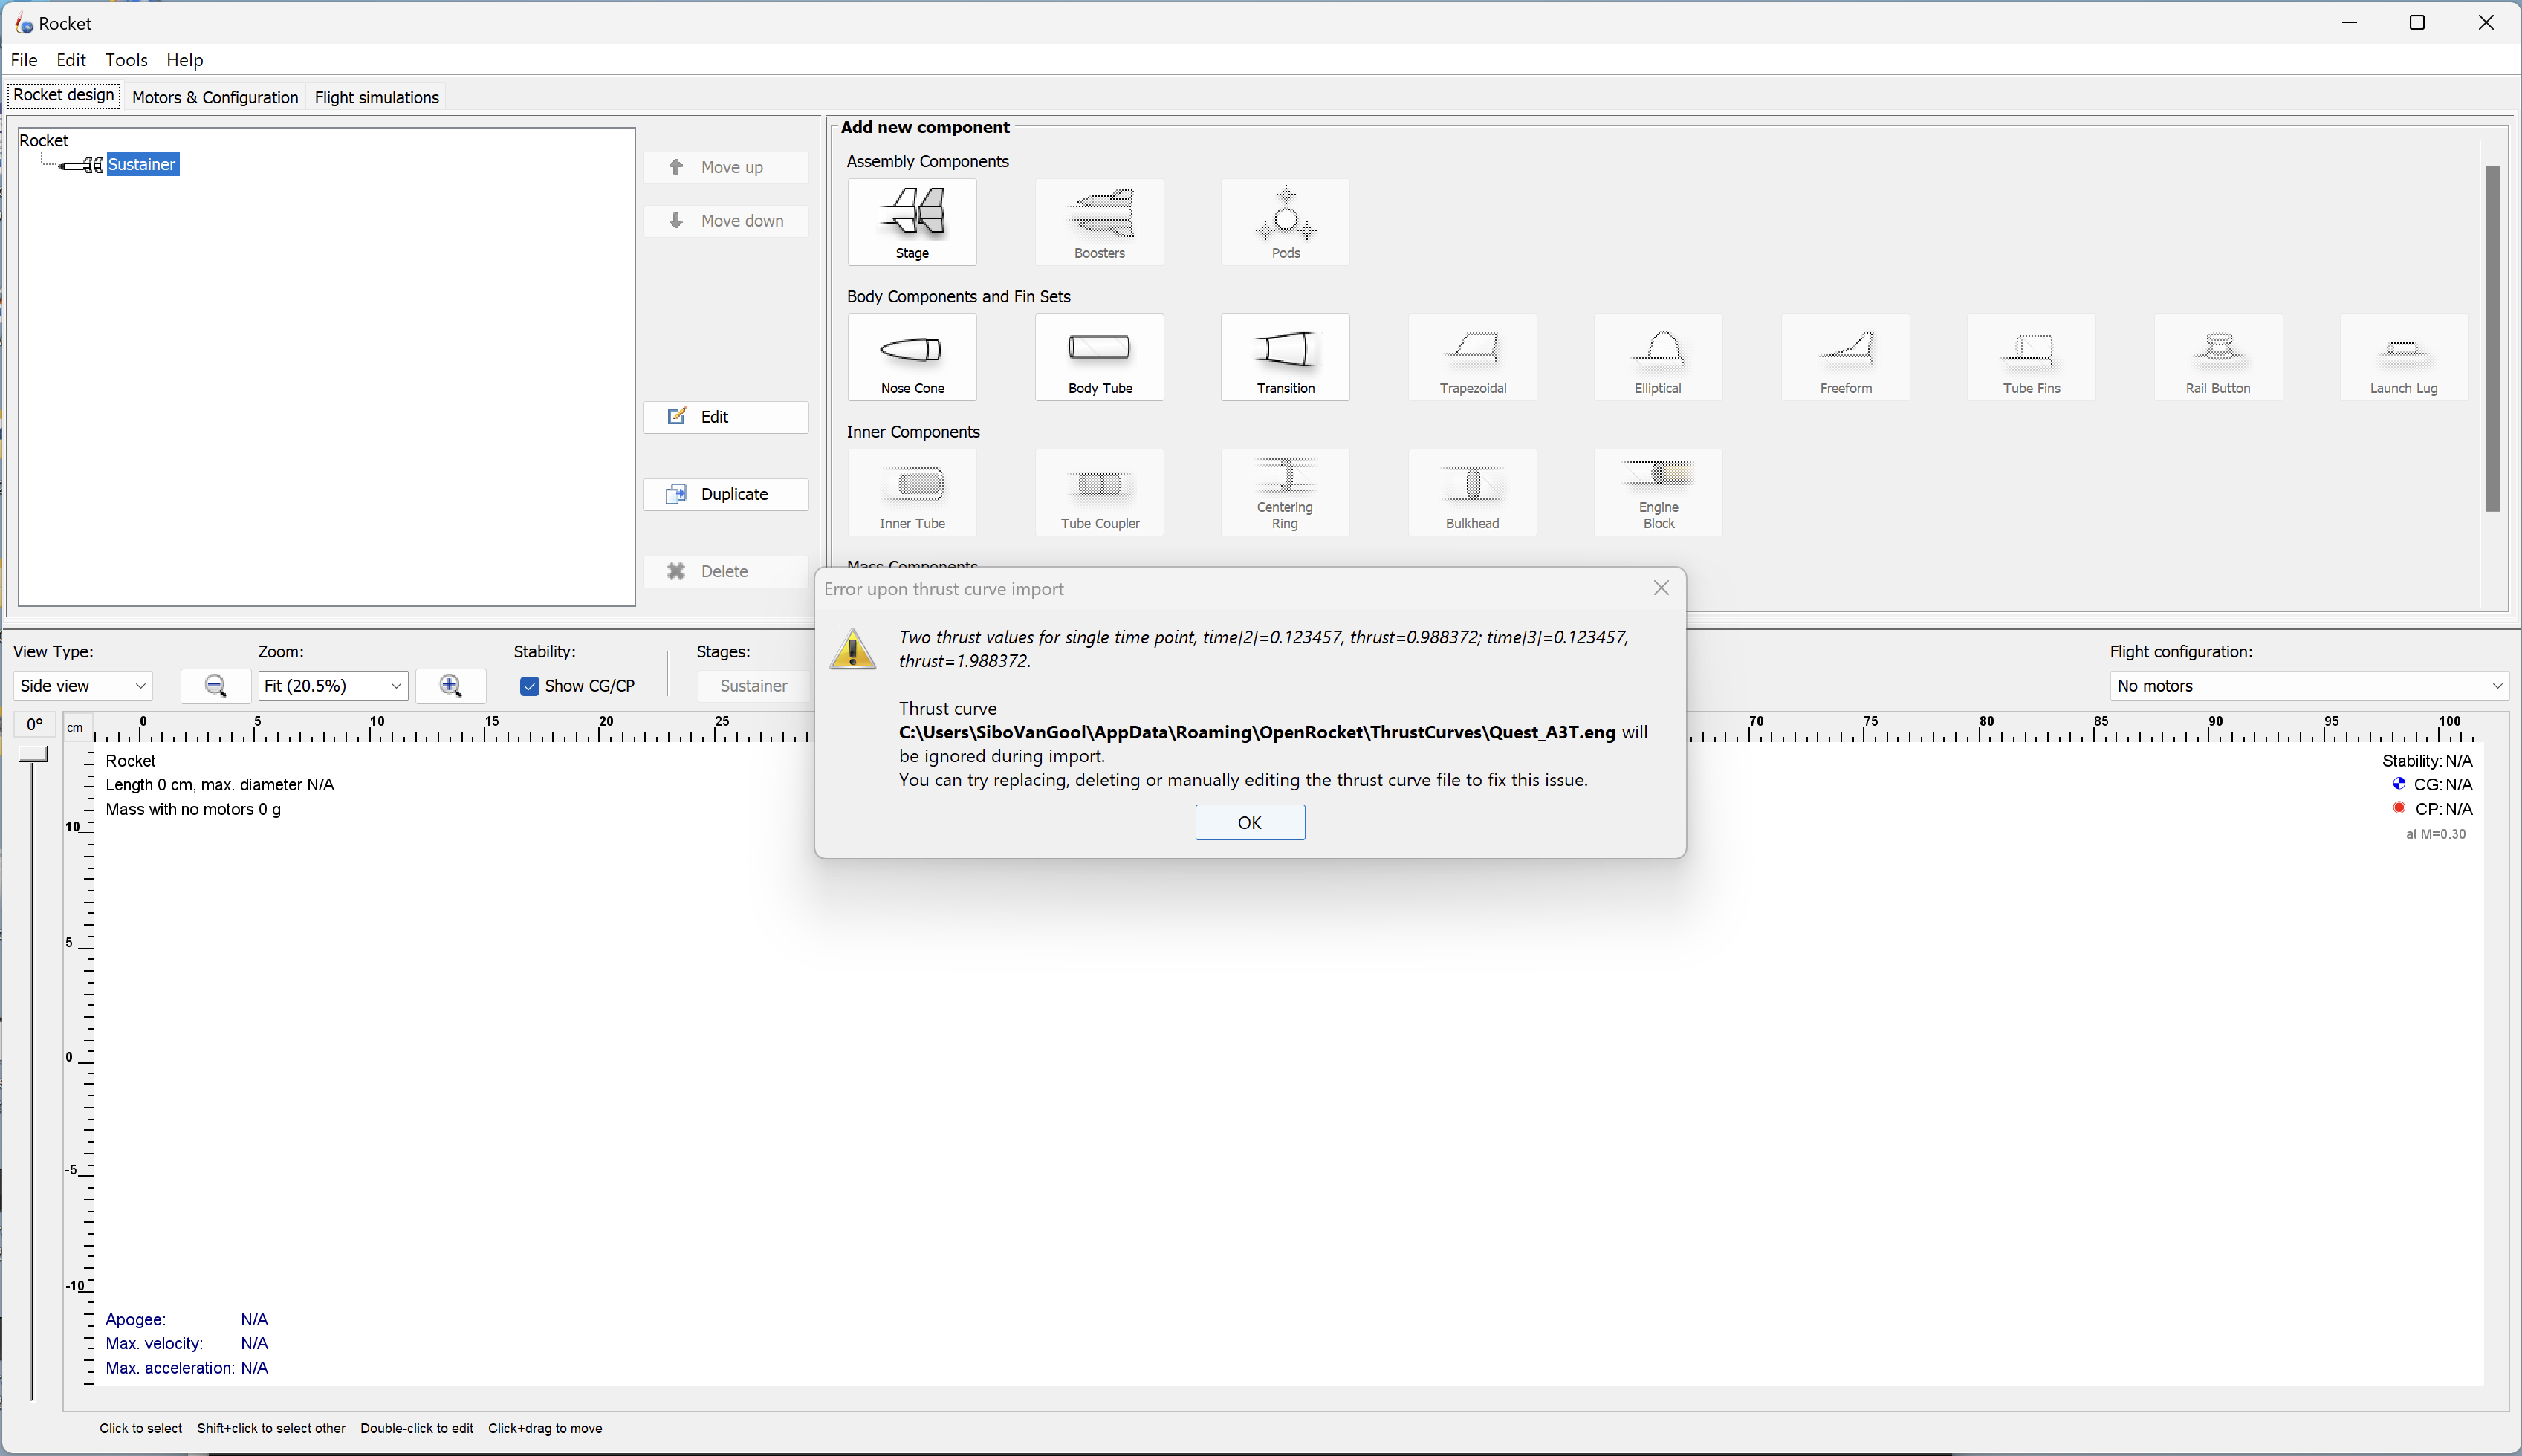Add a Body Tube component
The height and width of the screenshot is (1456, 2522).
coord(1099,357)
